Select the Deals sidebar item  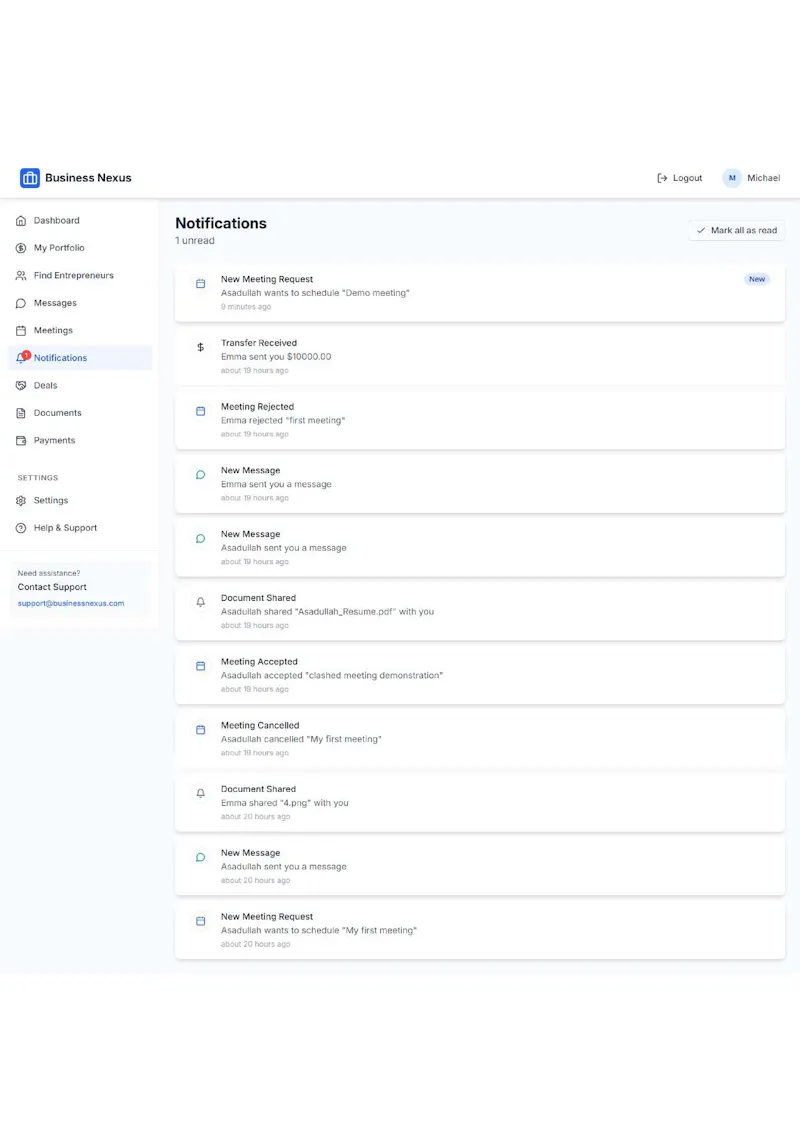click(x=80, y=386)
